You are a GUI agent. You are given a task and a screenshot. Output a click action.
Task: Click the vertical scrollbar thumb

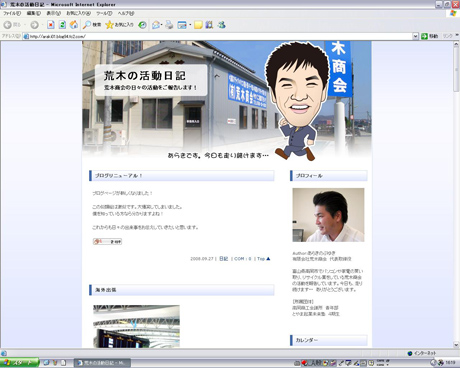click(x=456, y=69)
